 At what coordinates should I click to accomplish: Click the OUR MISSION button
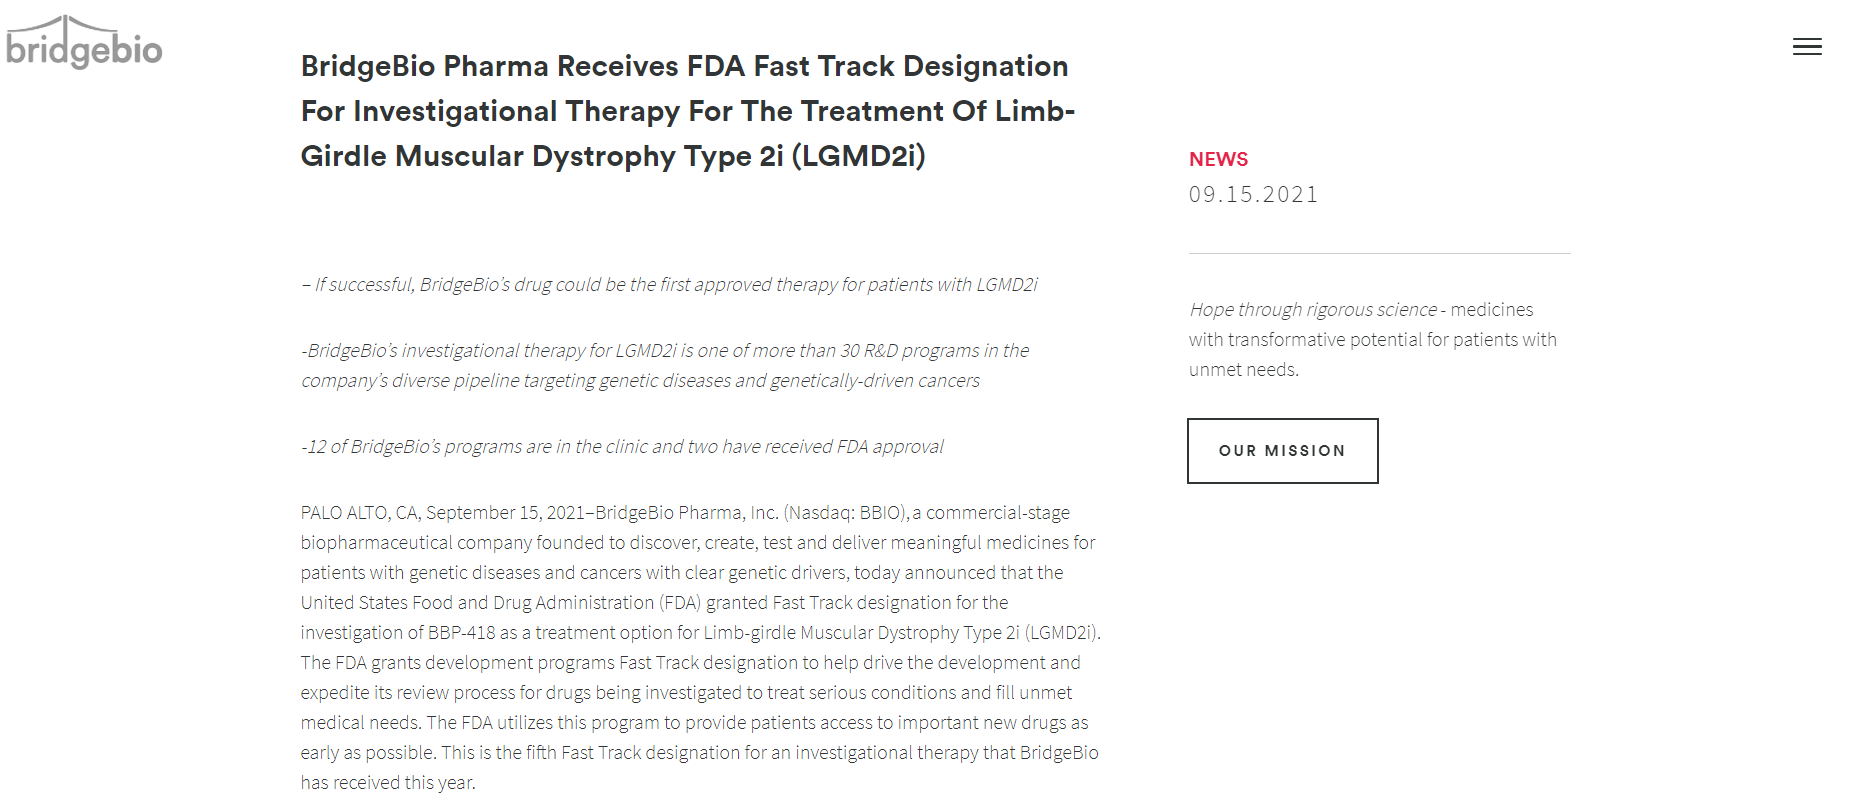click(x=1283, y=451)
